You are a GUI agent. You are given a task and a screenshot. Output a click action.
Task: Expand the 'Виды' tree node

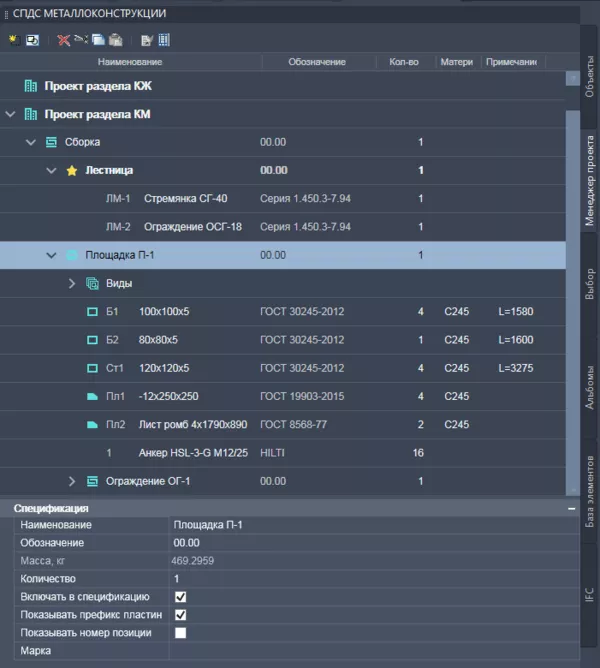[72, 284]
